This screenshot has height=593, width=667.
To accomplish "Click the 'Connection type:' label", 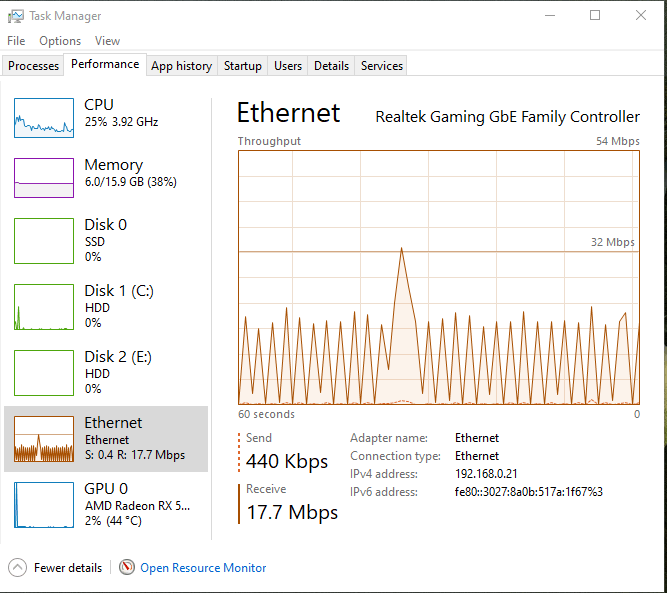I will (395, 456).
